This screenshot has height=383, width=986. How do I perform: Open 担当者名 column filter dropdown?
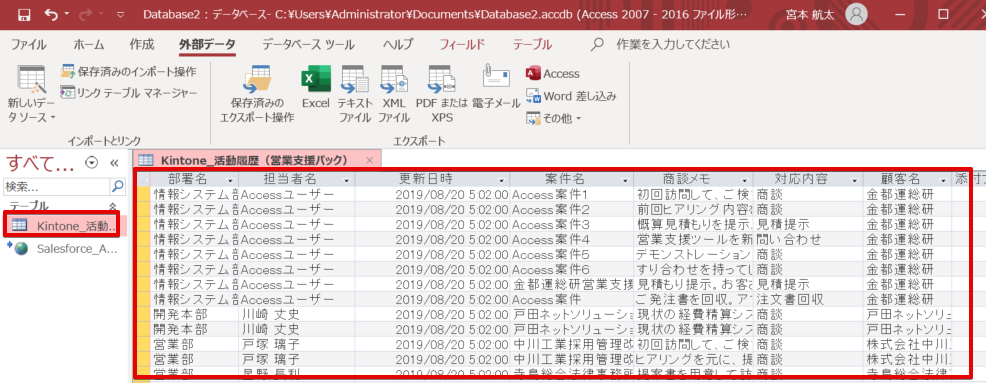(x=346, y=180)
